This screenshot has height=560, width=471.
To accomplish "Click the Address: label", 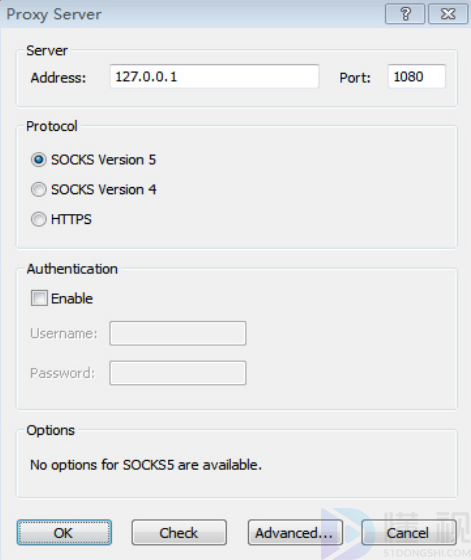I will (x=58, y=78).
